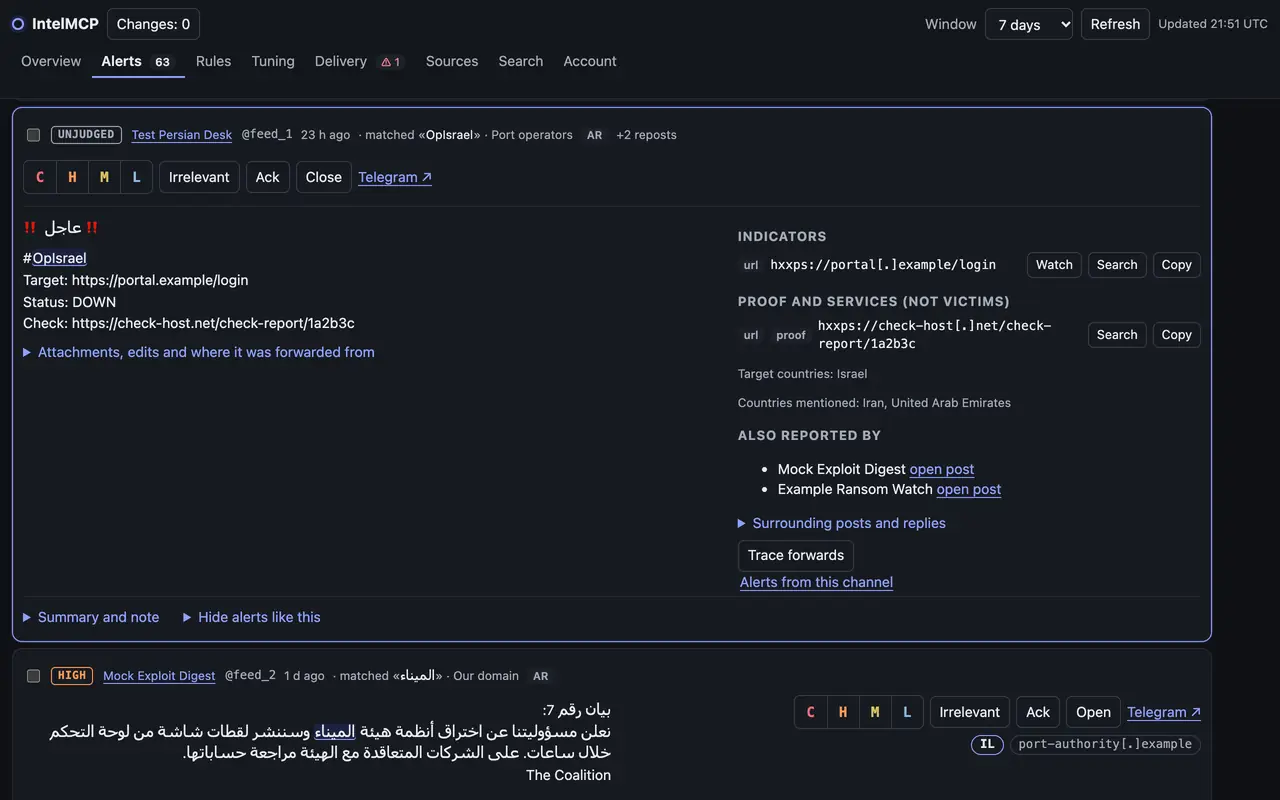Open post reported by Example Ransom Watch
1280x800 pixels.
[969, 489]
